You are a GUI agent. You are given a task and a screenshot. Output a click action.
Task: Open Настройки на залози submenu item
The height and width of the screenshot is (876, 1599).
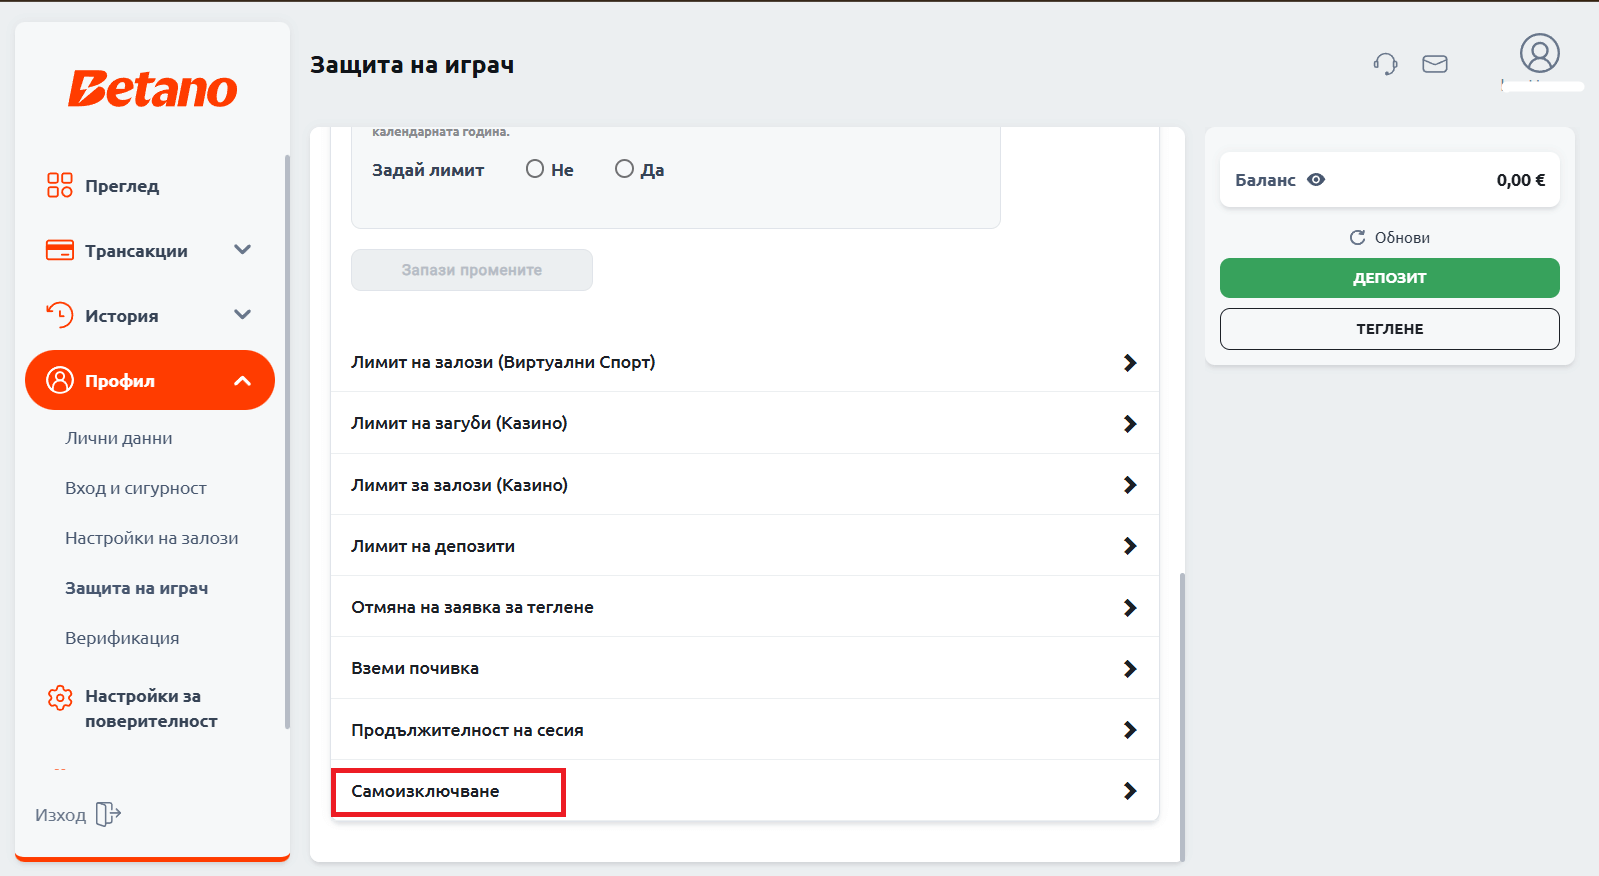(152, 538)
